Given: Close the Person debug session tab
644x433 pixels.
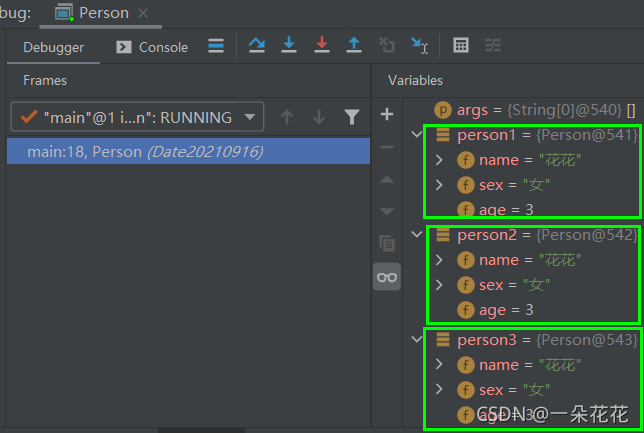Looking at the screenshot, I should click(143, 13).
